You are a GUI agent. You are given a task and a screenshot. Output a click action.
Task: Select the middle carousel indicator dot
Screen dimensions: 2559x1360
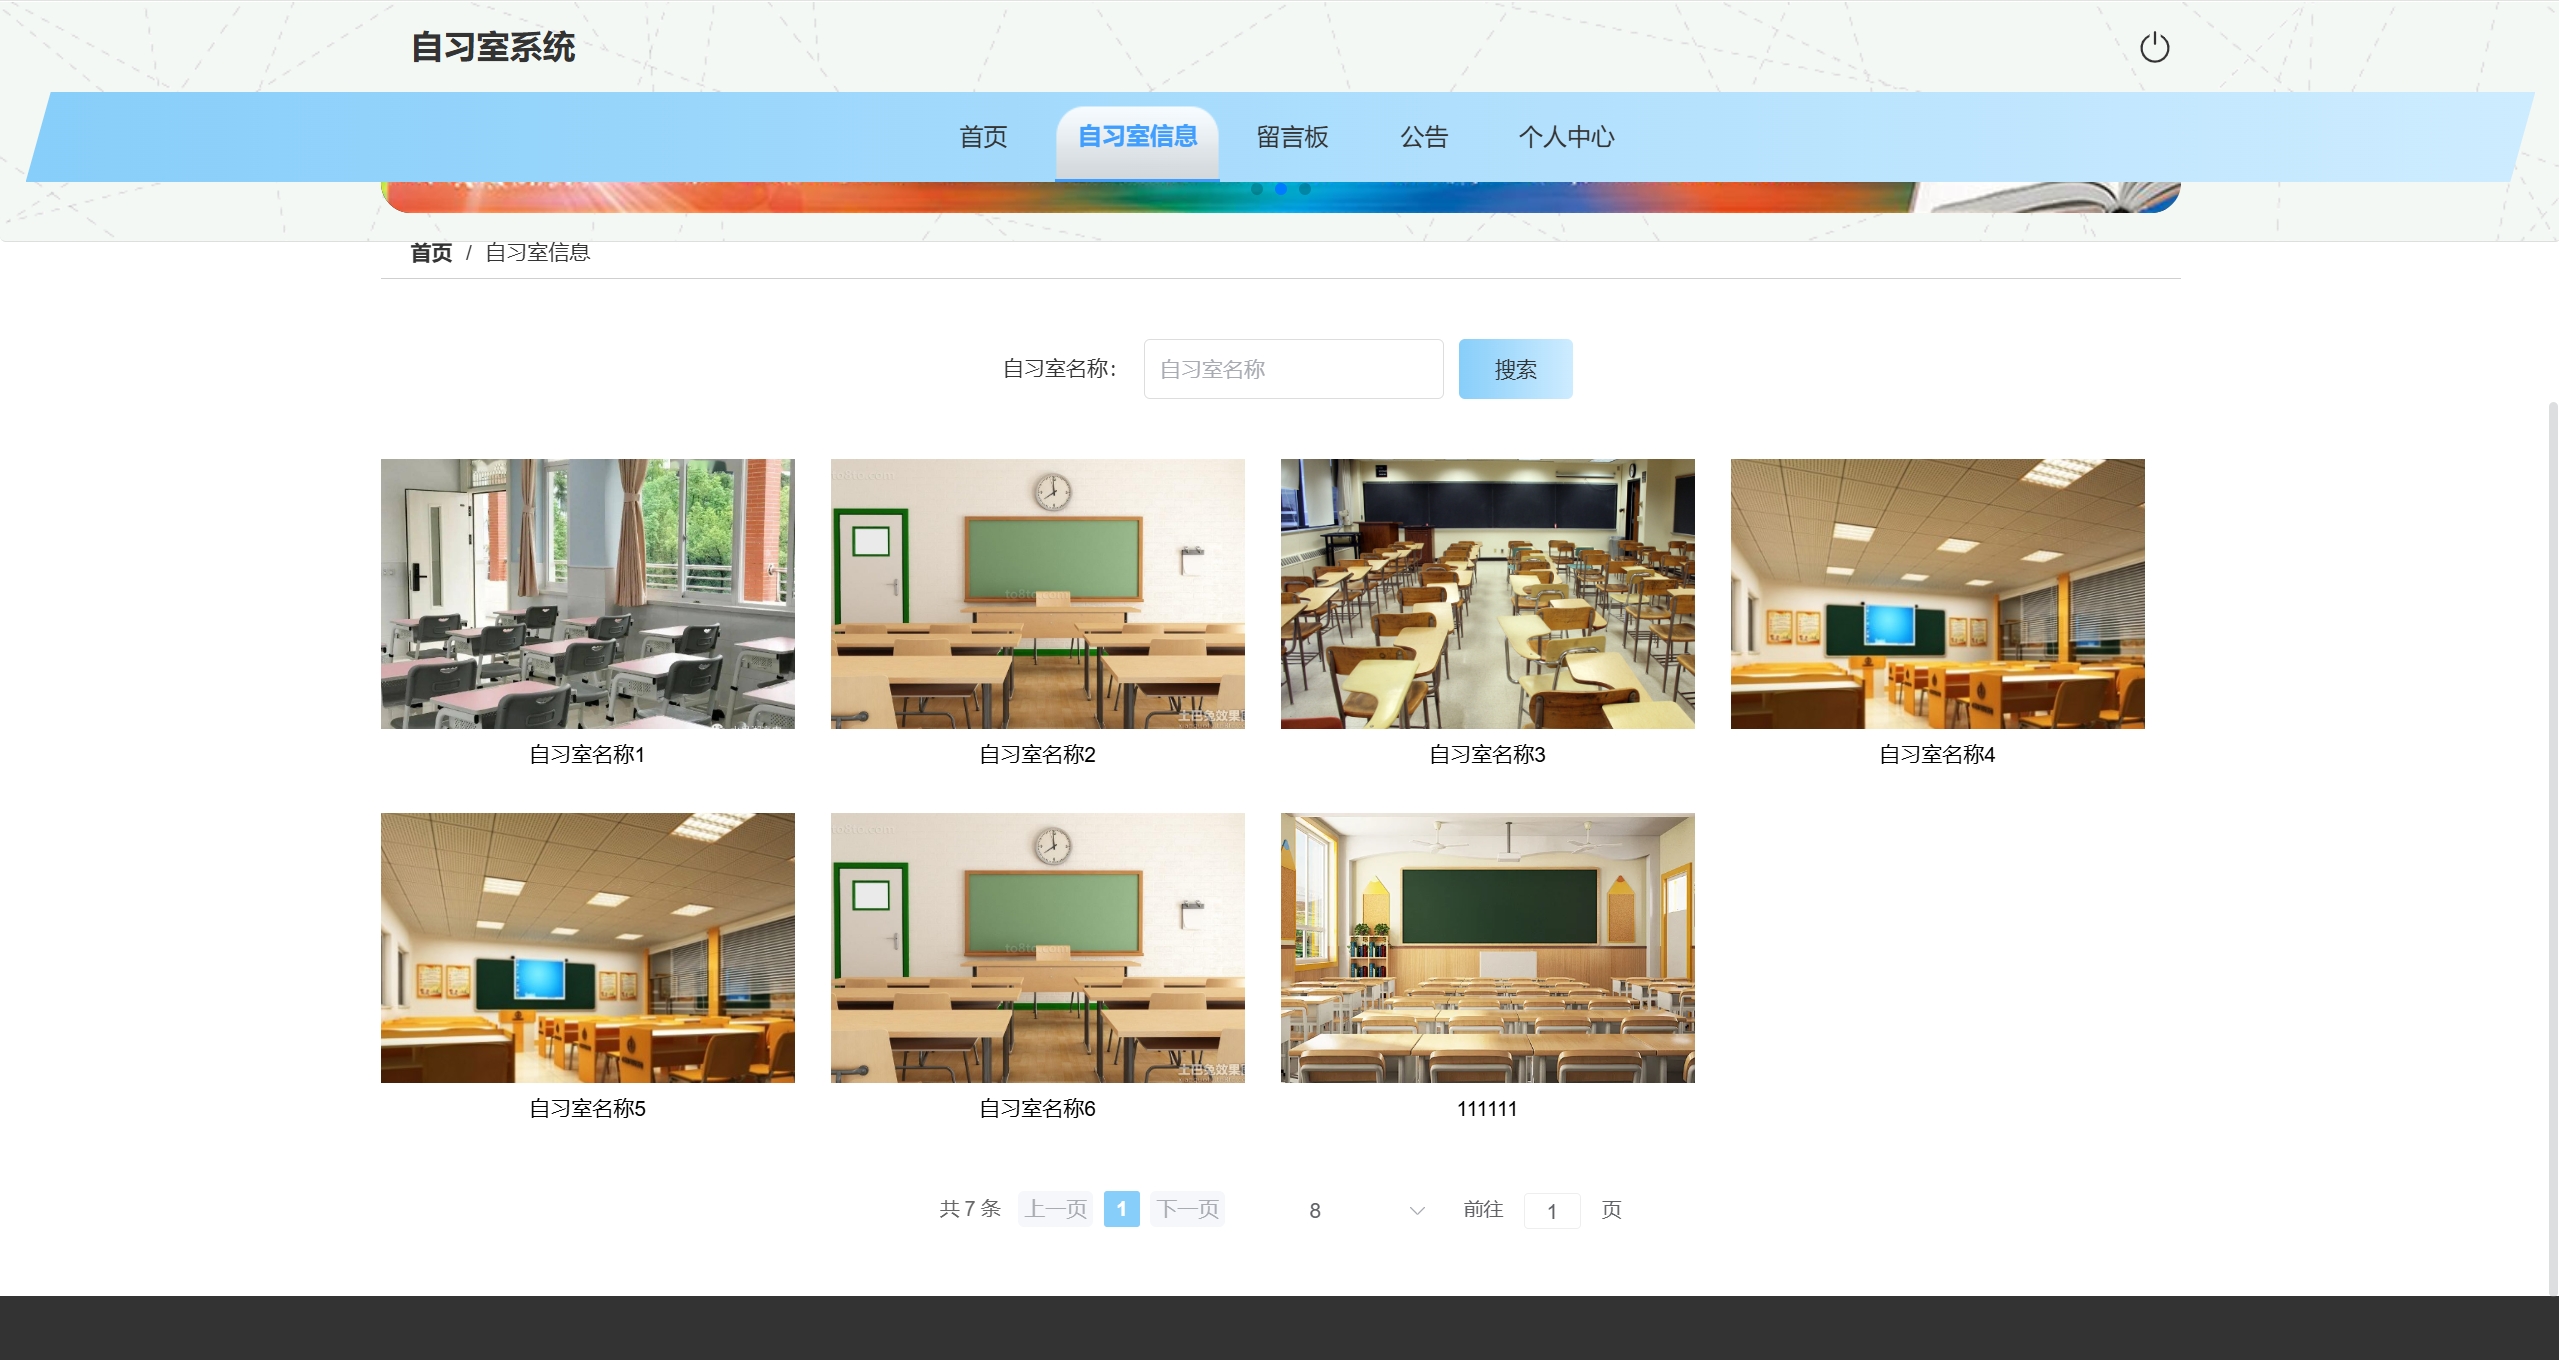1281,189
